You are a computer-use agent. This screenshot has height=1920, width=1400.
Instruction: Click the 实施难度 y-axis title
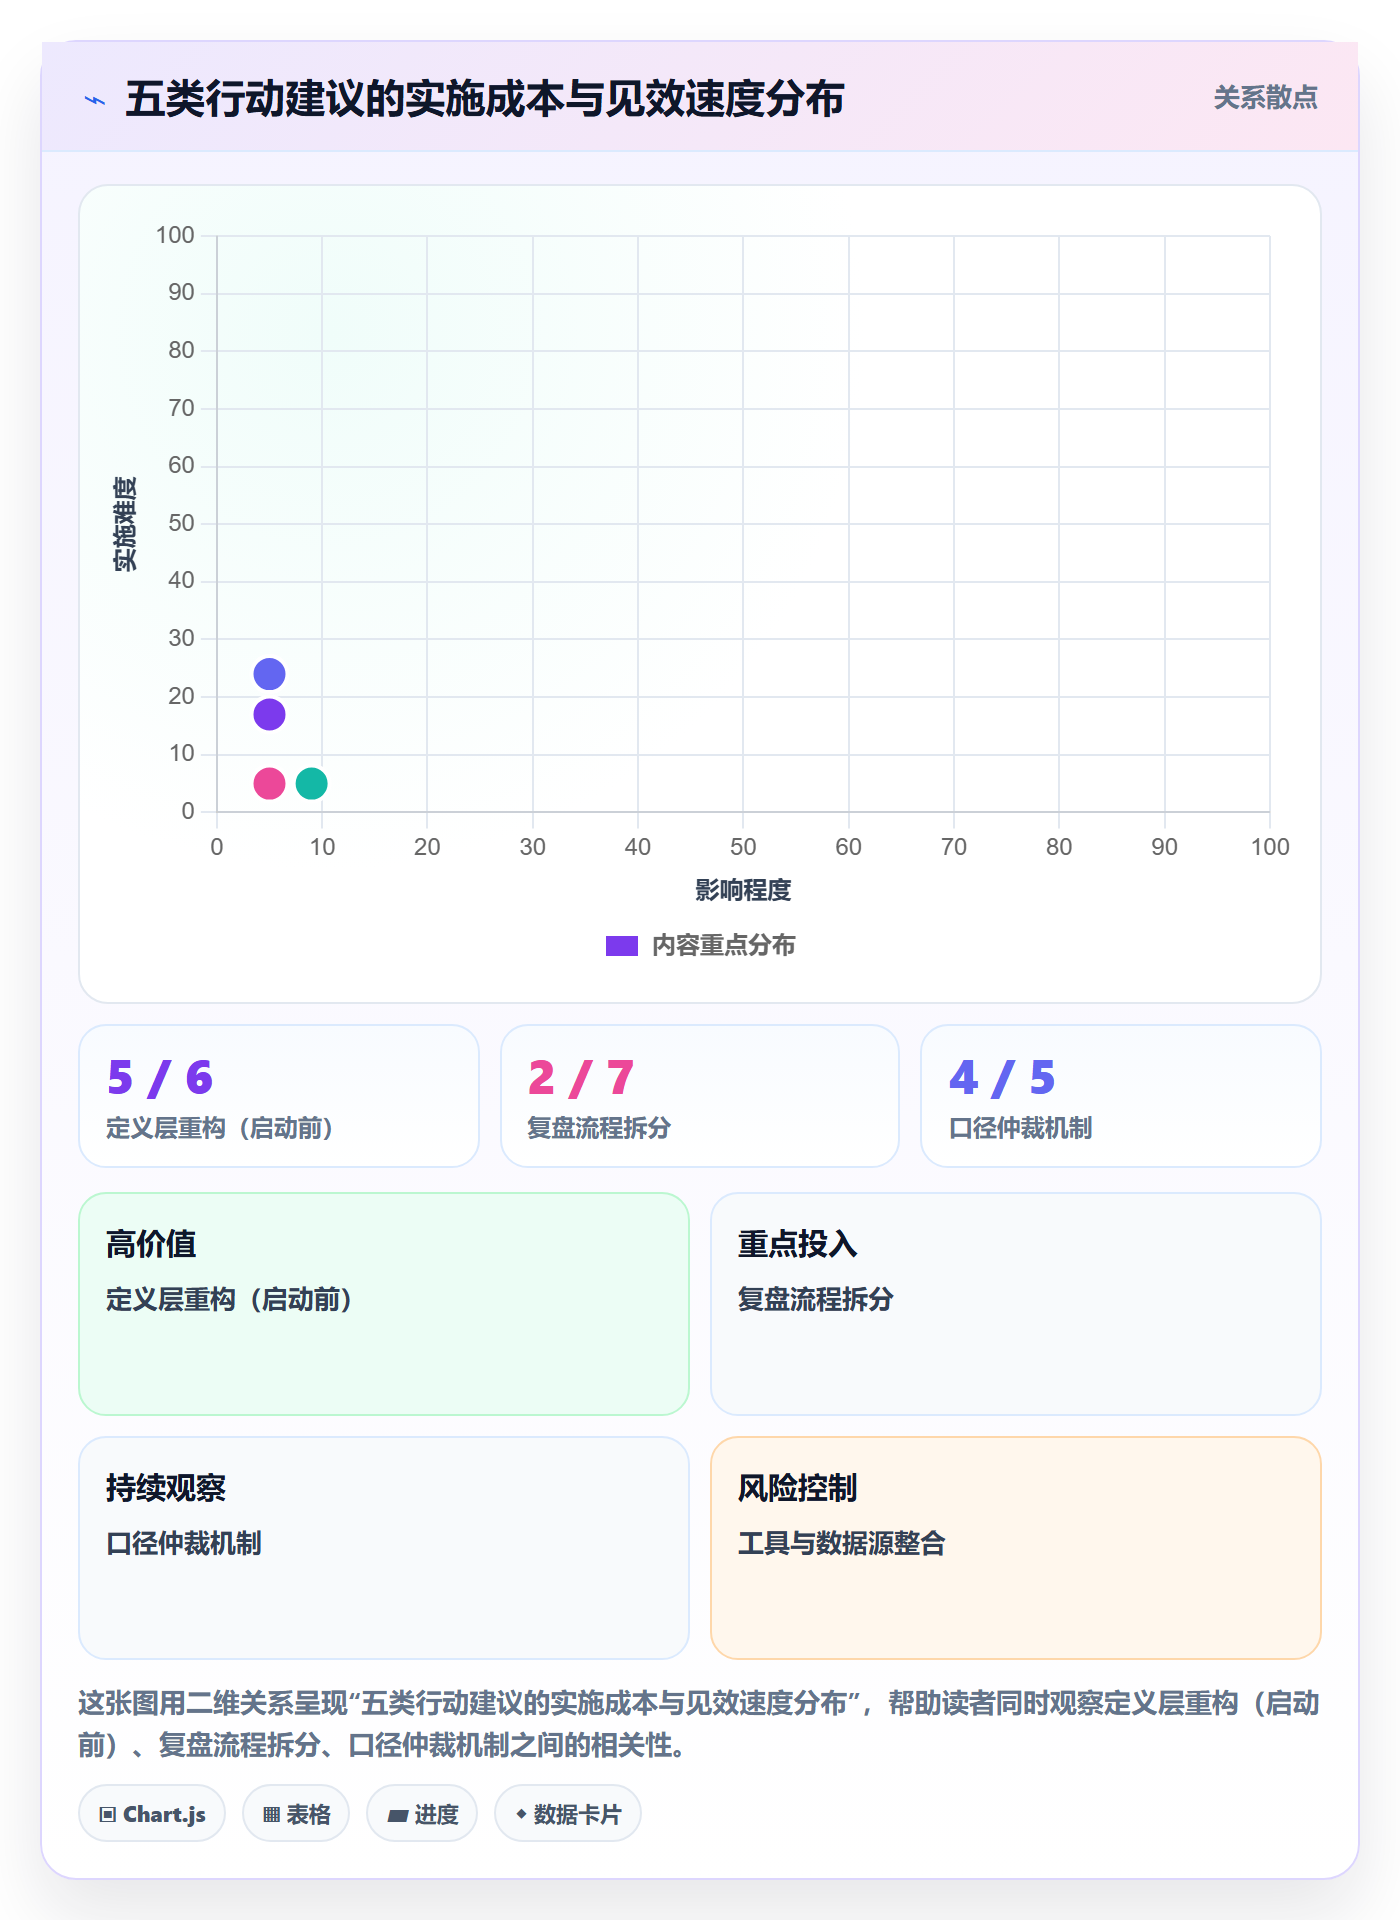tap(125, 524)
